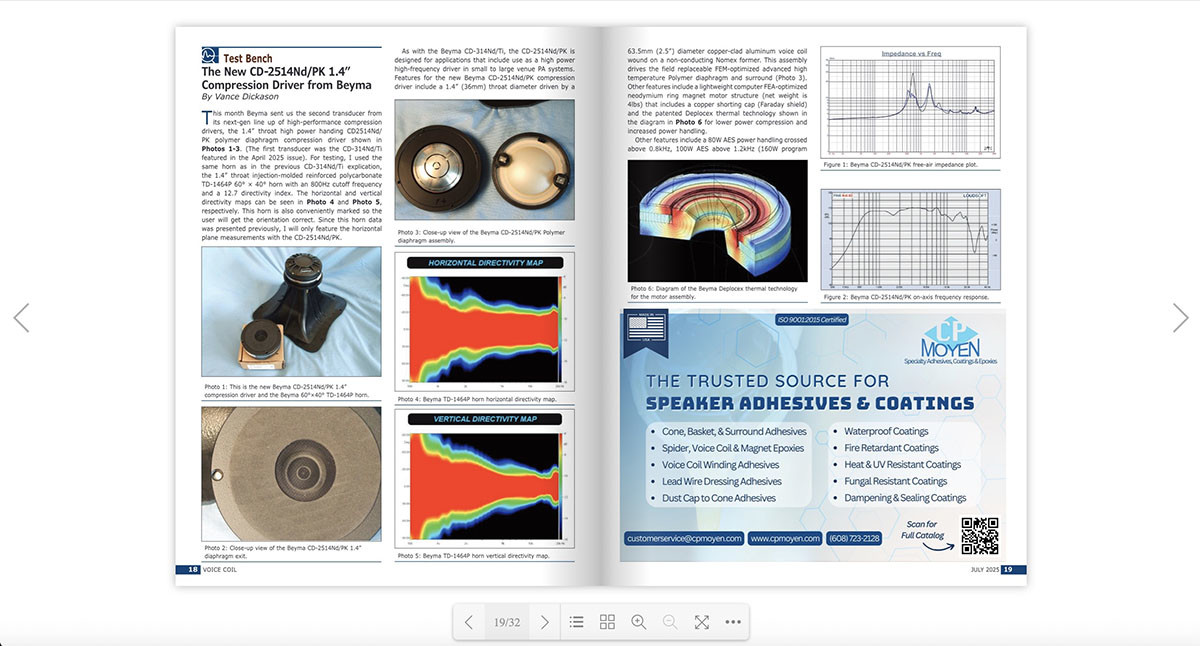Click the horizontal directivity map image
1200x646 pixels.
[x=485, y=322]
